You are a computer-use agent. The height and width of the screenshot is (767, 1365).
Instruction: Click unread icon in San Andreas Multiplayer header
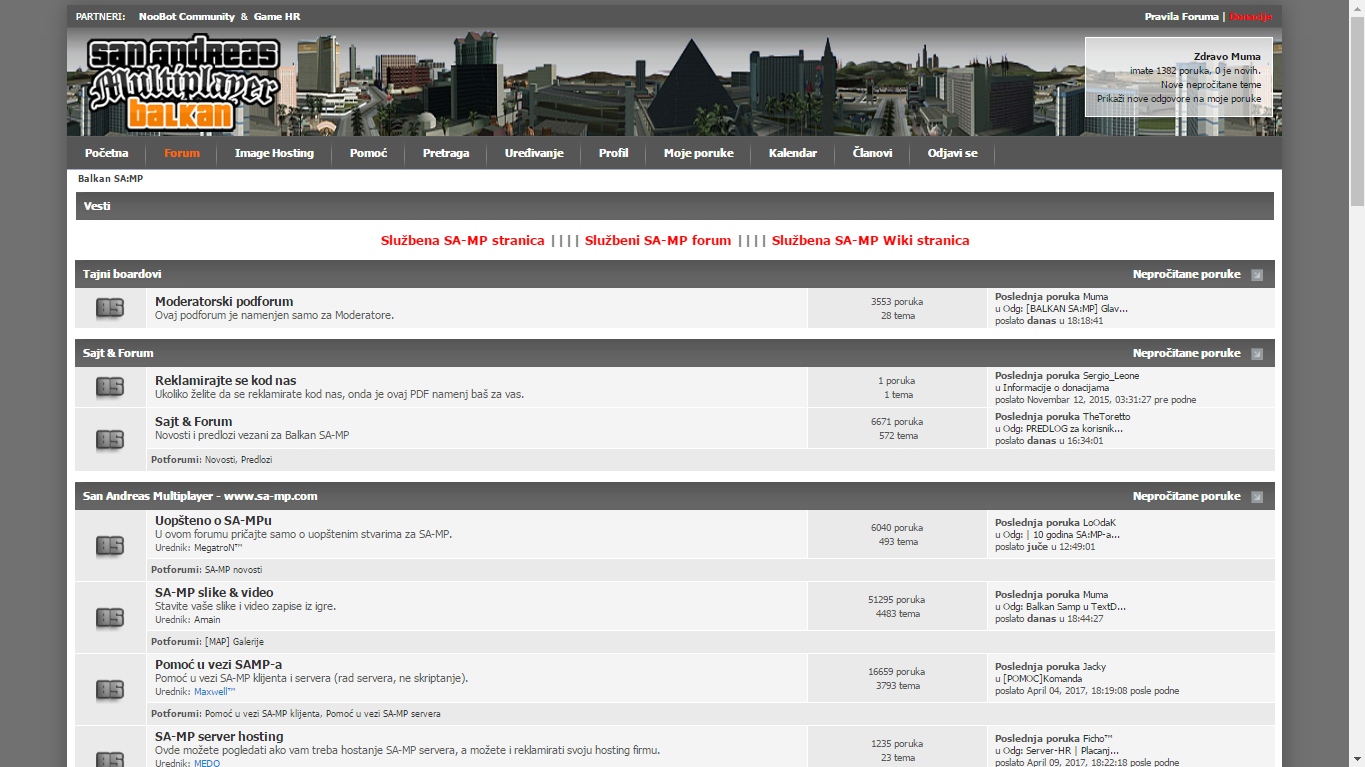click(x=1257, y=497)
